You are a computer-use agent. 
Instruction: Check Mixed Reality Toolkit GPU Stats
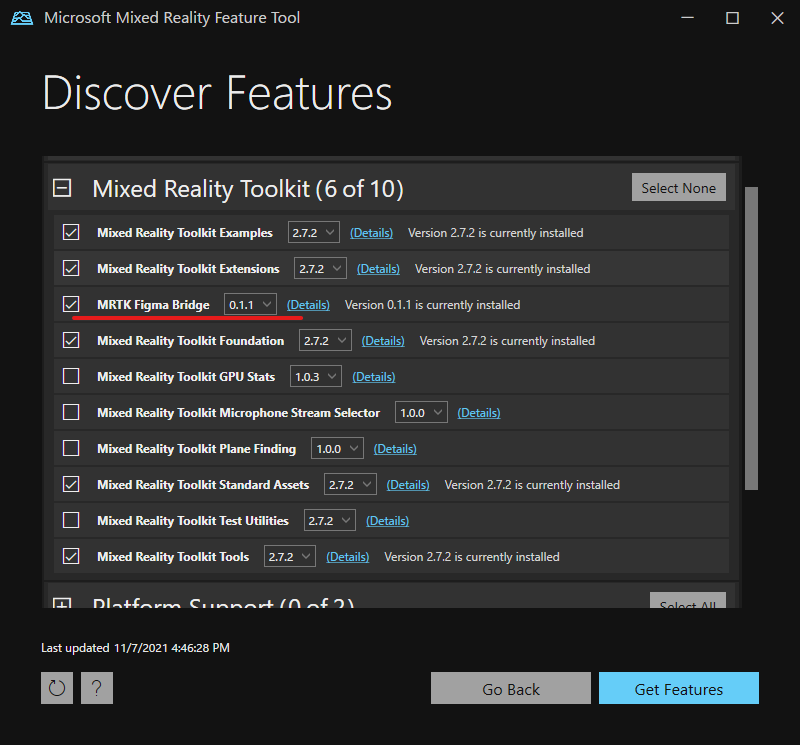tap(71, 376)
